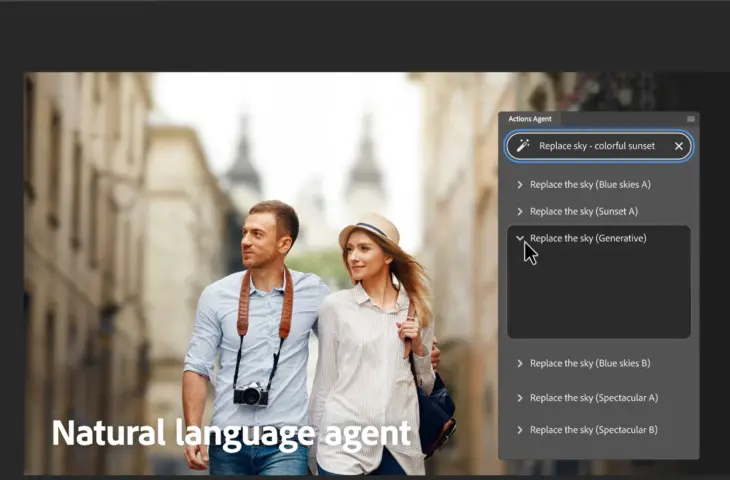Expand the Sunset A chevron
Screen dimensions: 730x480
pos(520,211)
